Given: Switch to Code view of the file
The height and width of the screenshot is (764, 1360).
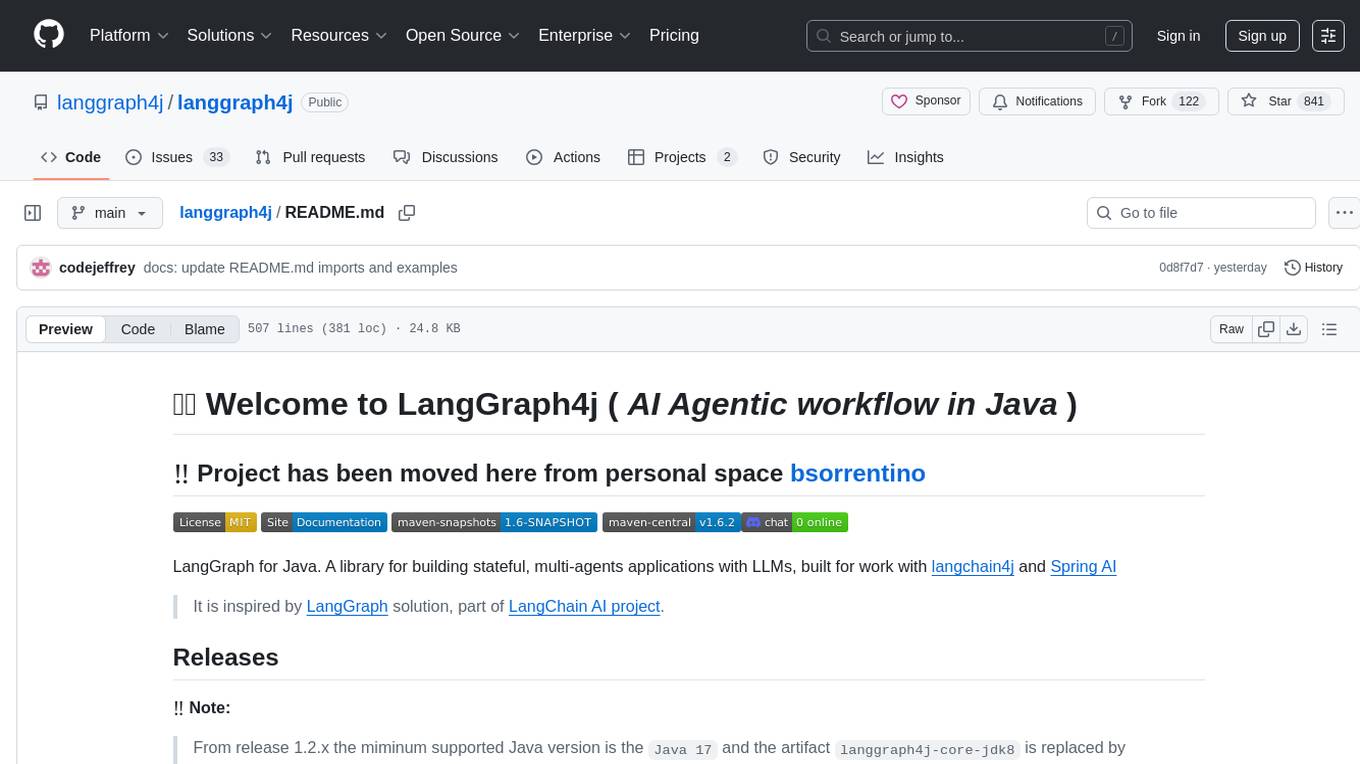Looking at the screenshot, I should [138, 329].
